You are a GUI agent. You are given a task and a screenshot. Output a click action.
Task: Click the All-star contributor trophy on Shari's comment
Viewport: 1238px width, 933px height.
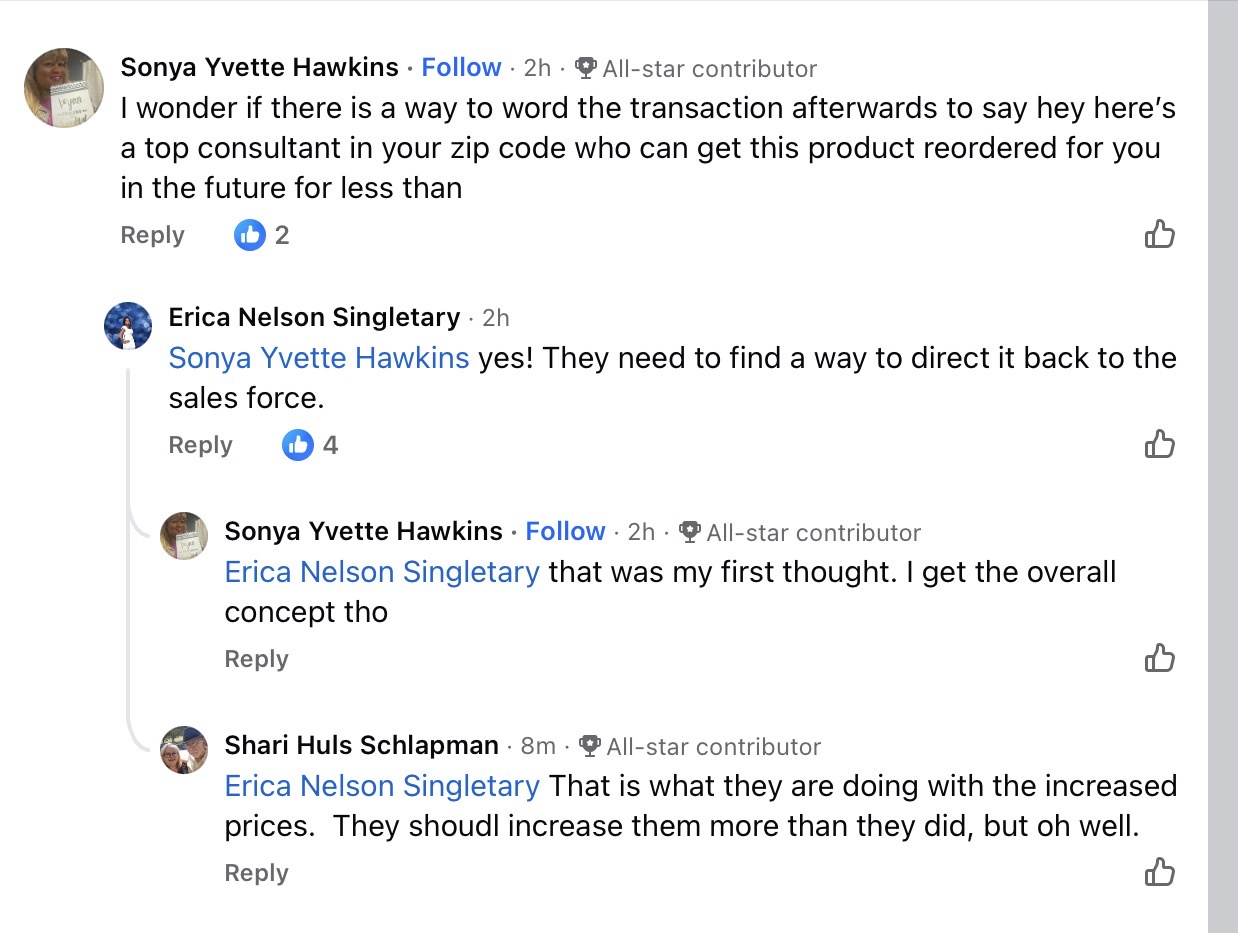click(x=590, y=746)
